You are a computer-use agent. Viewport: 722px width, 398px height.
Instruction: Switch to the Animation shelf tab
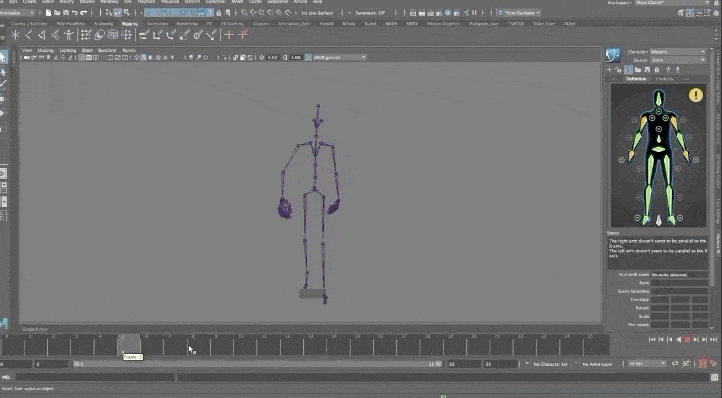point(157,23)
